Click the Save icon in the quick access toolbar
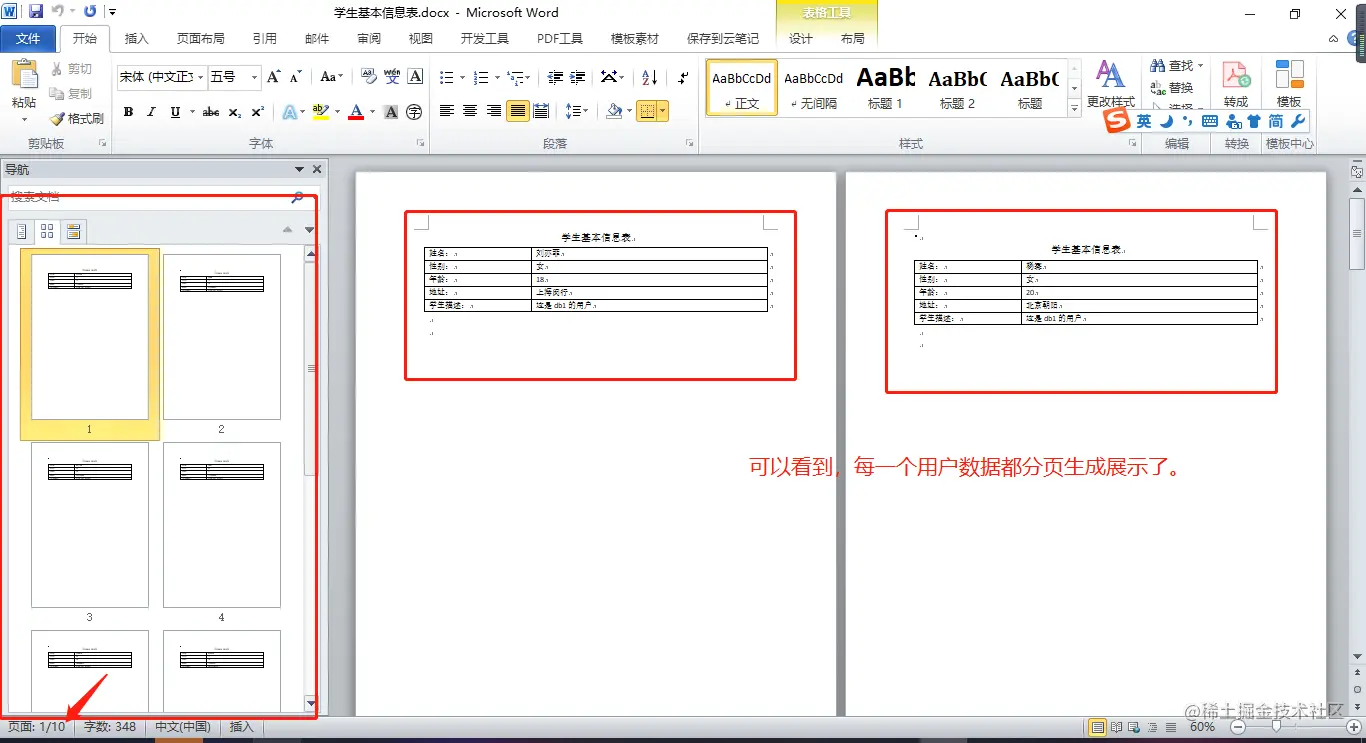1366x743 pixels. (x=36, y=12)
